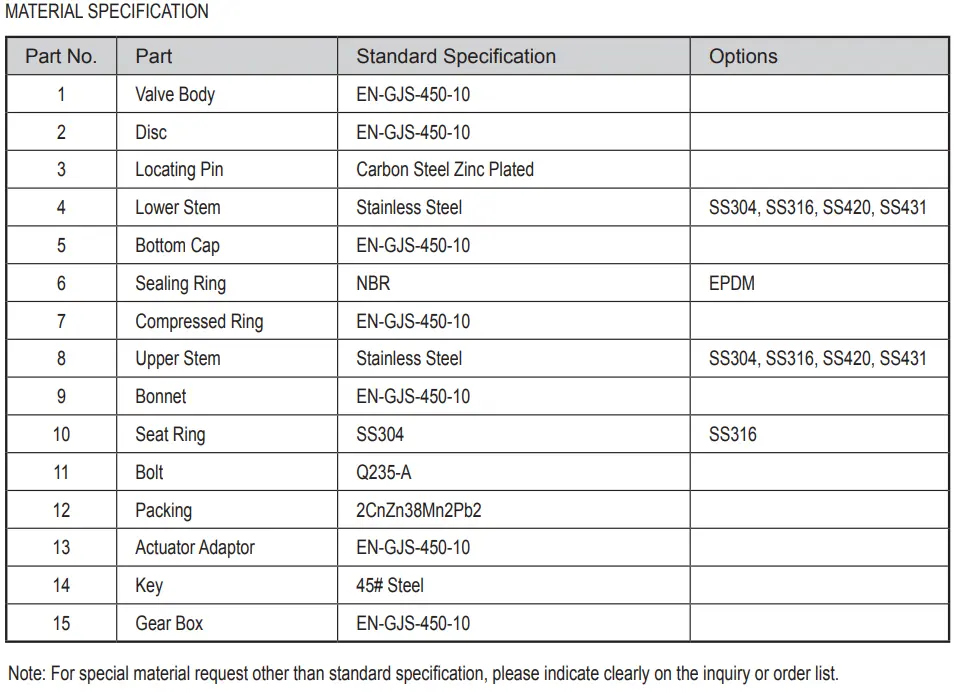The width and height of the screenshot is (954, 695).
Task: Click the "2CnZn38Mn2Pb2" packing specification
Action: pyautogui.click(x=418, y=511)
